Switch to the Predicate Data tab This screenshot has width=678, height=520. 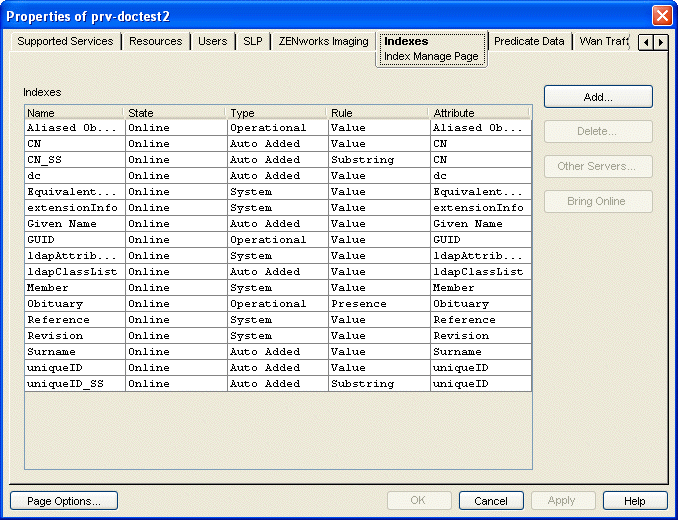[x=529, y=42]
